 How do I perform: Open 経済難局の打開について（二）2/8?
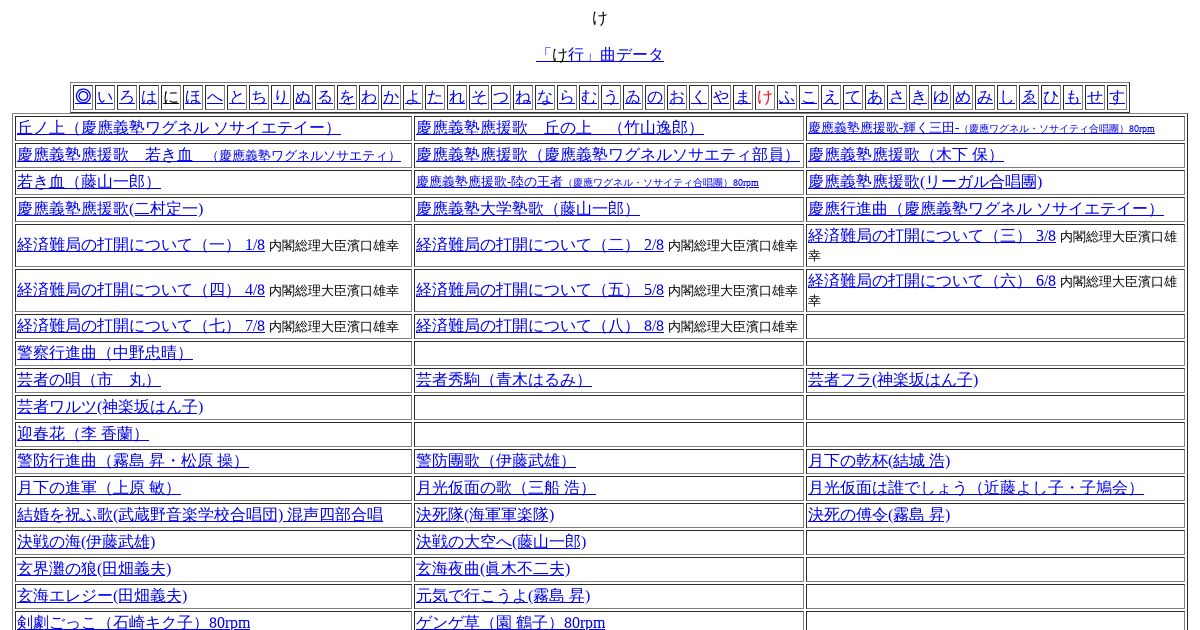540,245
